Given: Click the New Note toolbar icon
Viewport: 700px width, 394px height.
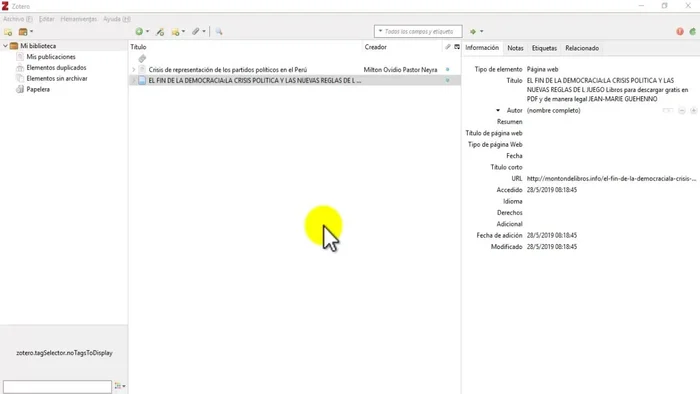Looking at the screenshot, I should point(175,32).
